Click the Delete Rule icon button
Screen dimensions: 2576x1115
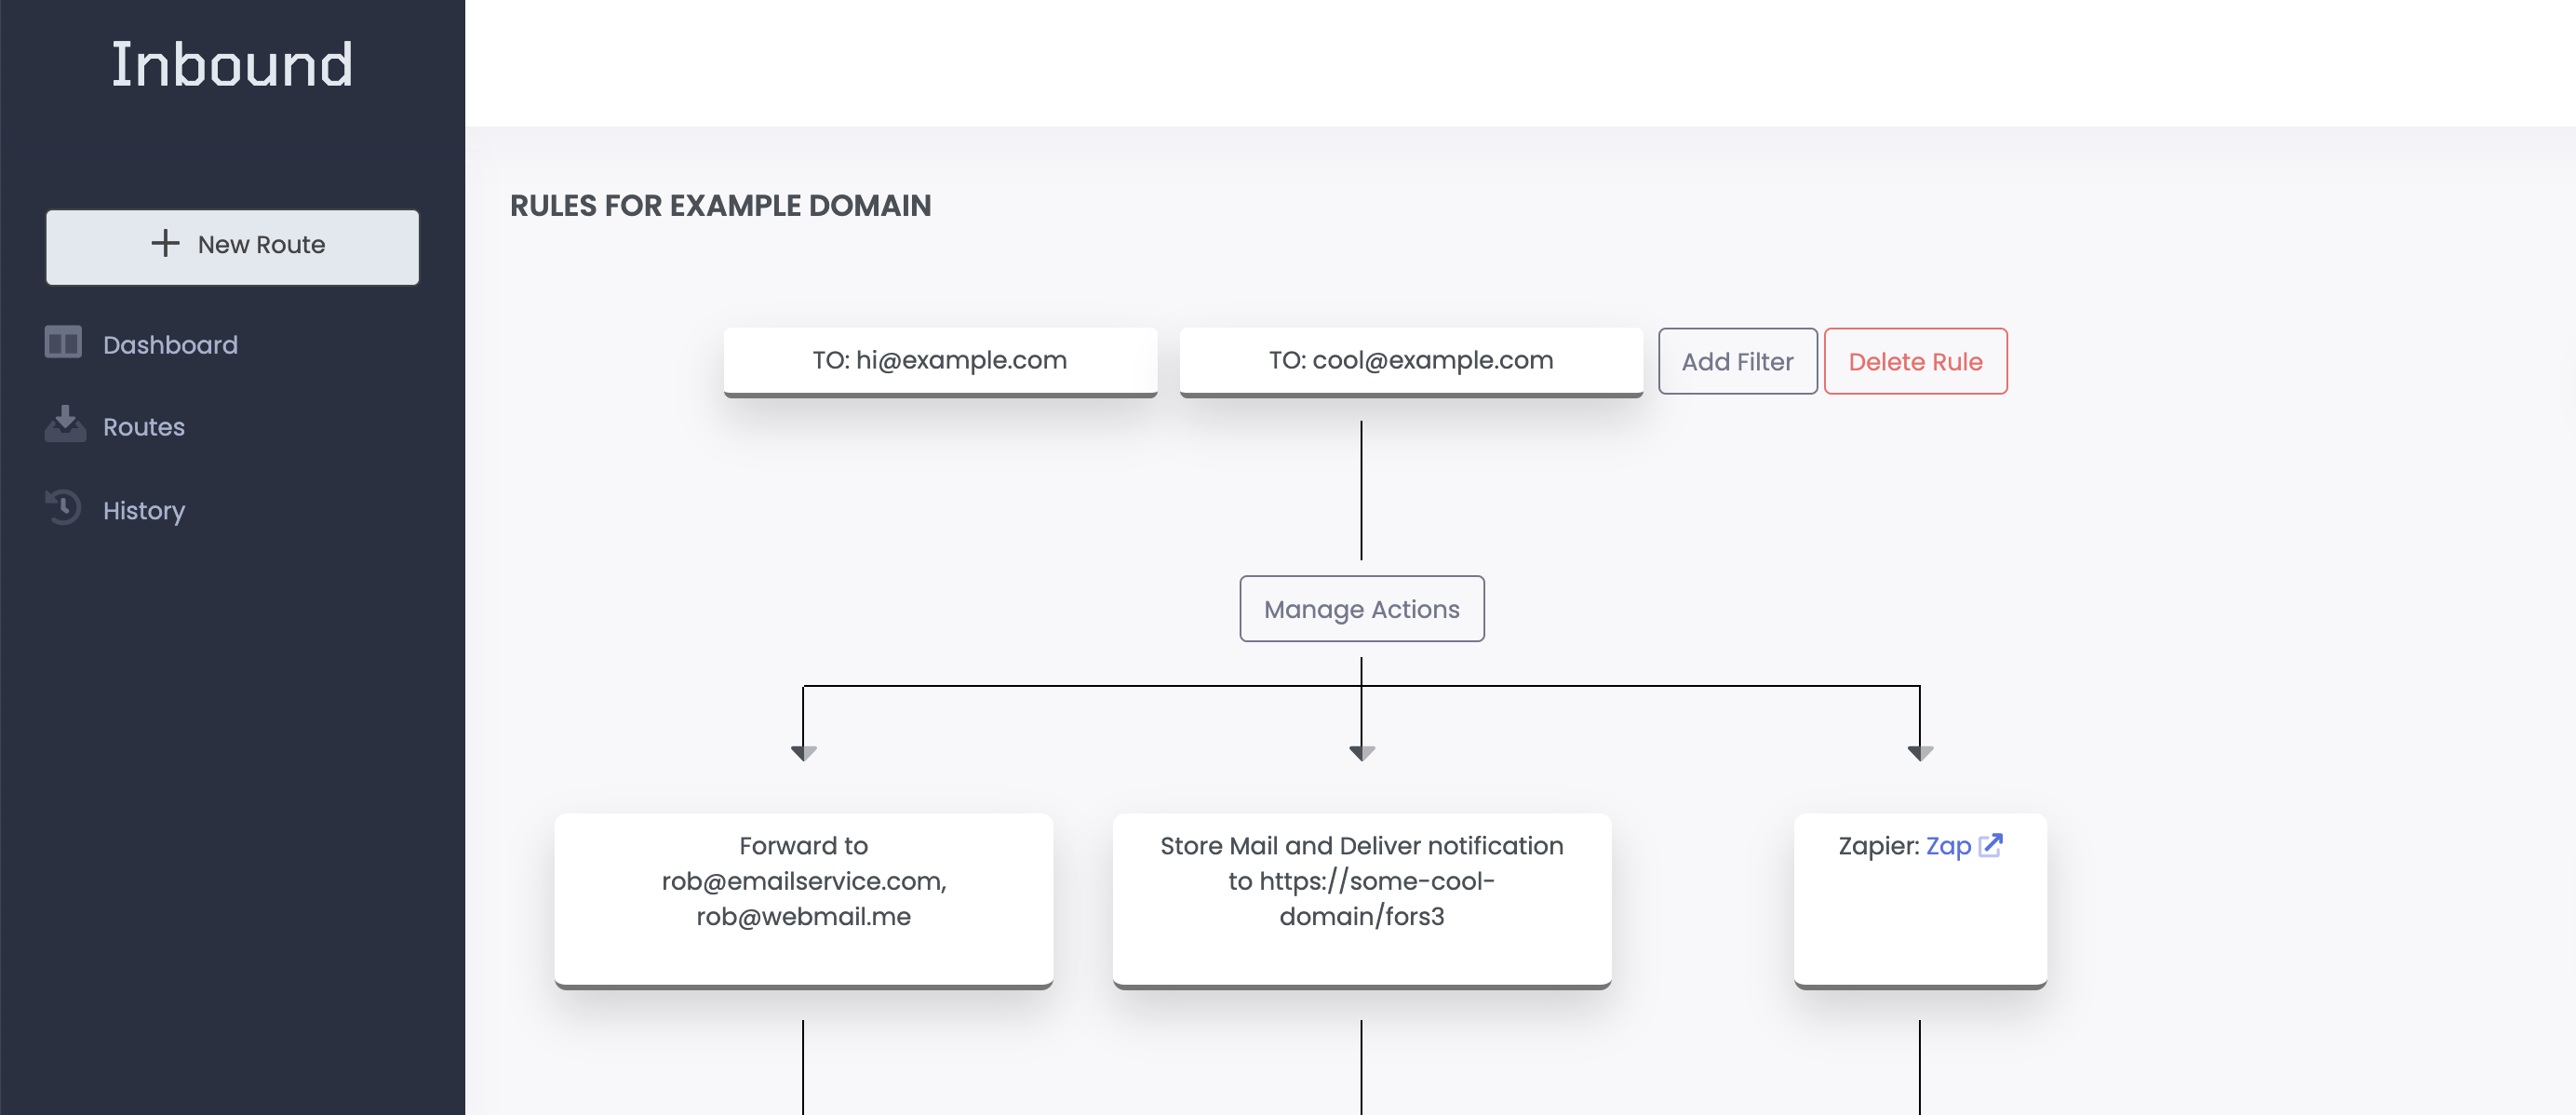[1915, 361]
